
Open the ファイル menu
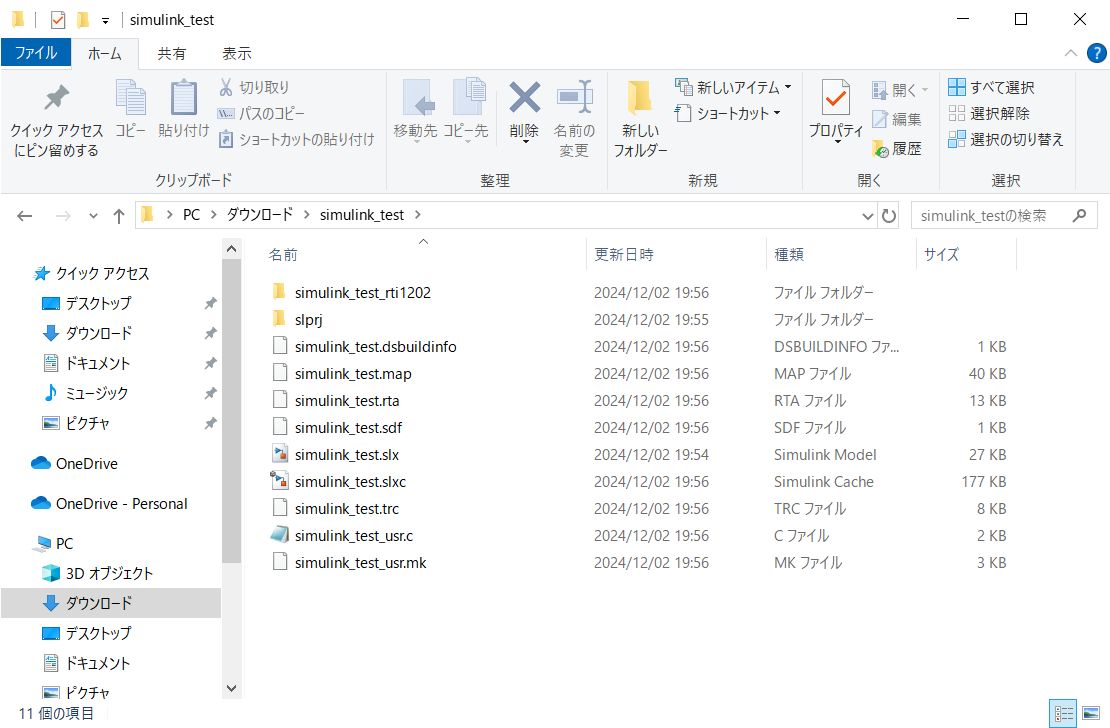pyautogui.click(x=36, y=53)
